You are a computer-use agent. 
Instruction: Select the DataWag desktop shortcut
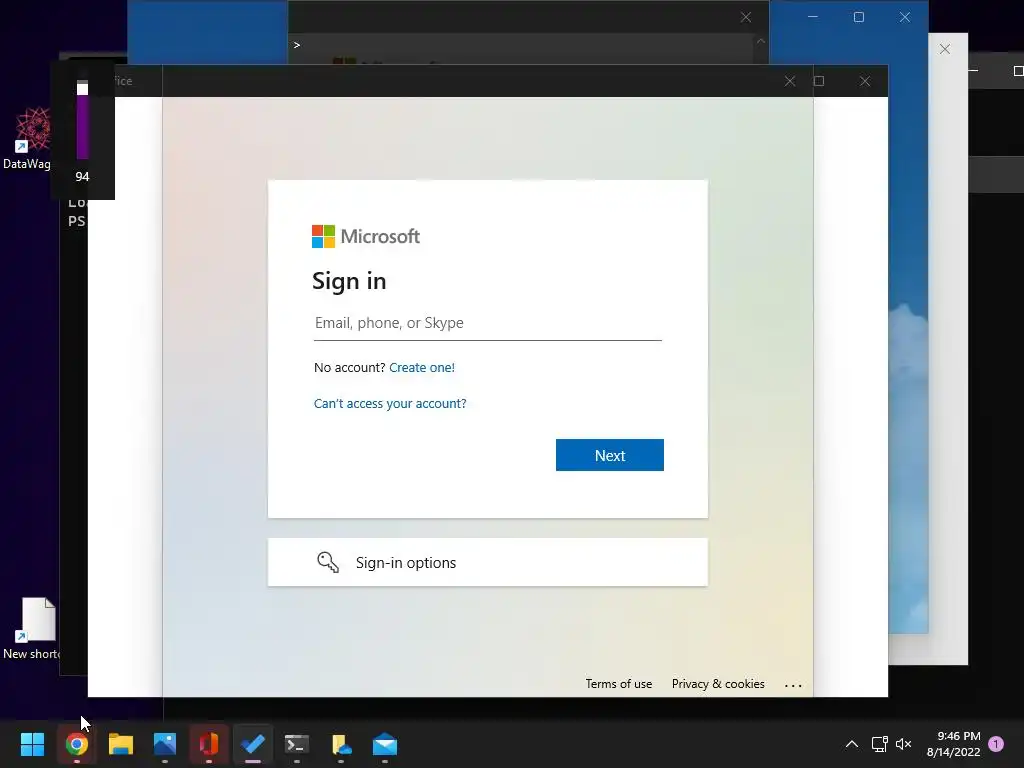[27, 138]
